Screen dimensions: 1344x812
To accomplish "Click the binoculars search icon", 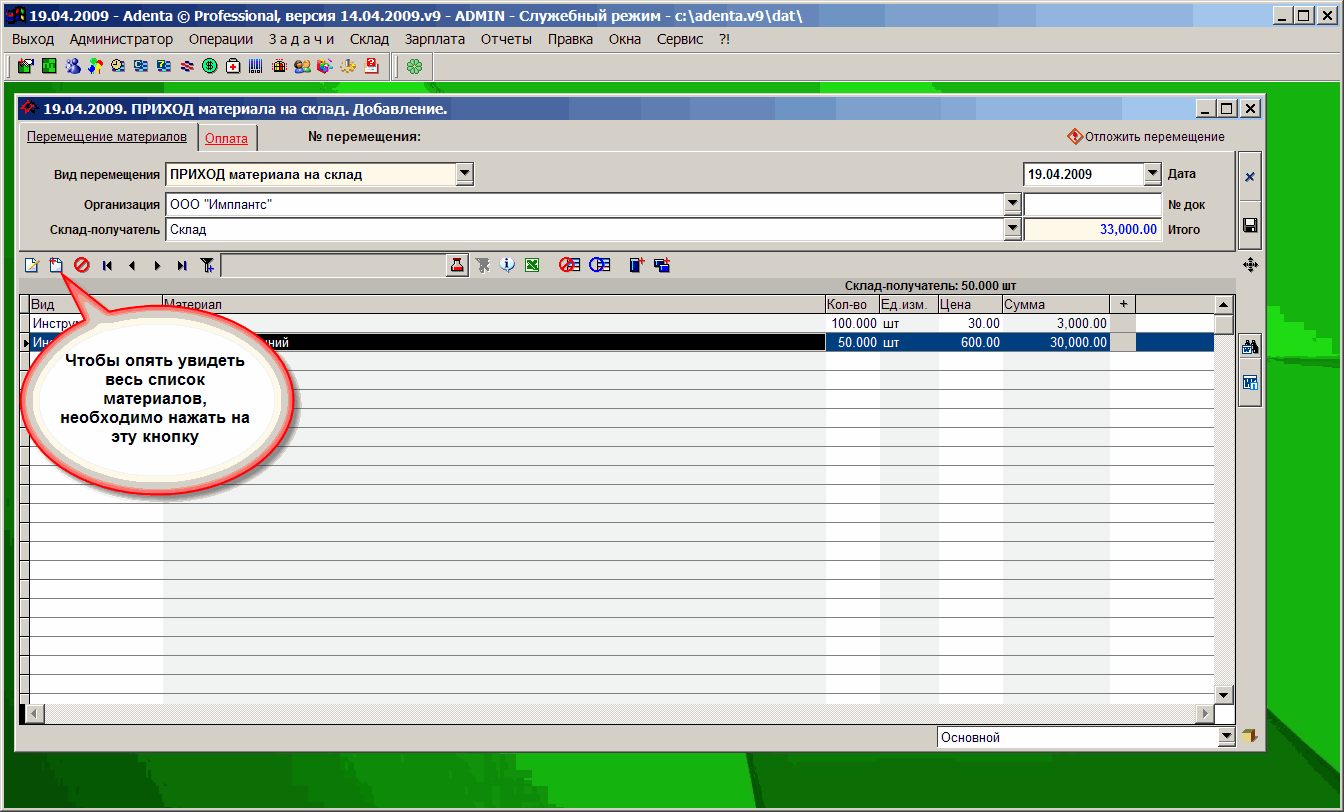I will coord(1249,348).
